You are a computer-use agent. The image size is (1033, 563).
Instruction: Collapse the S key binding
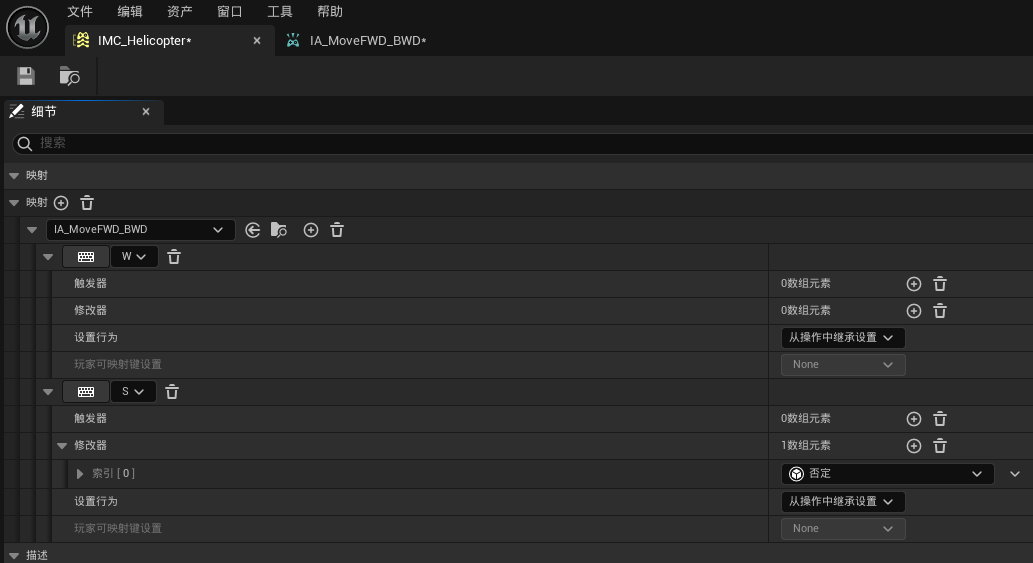pyautogui.click(x=48, y=392)
